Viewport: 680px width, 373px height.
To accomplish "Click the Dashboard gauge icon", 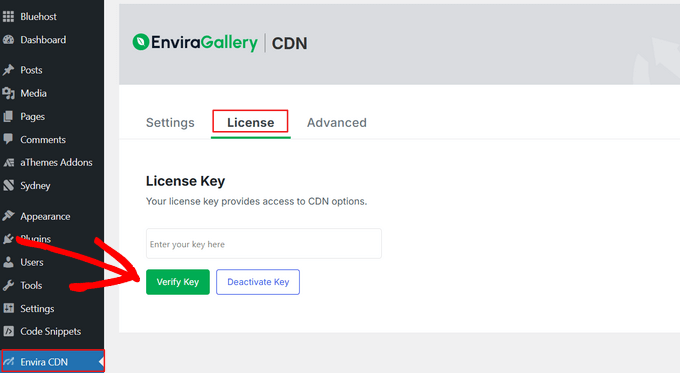I will [8, 40].
